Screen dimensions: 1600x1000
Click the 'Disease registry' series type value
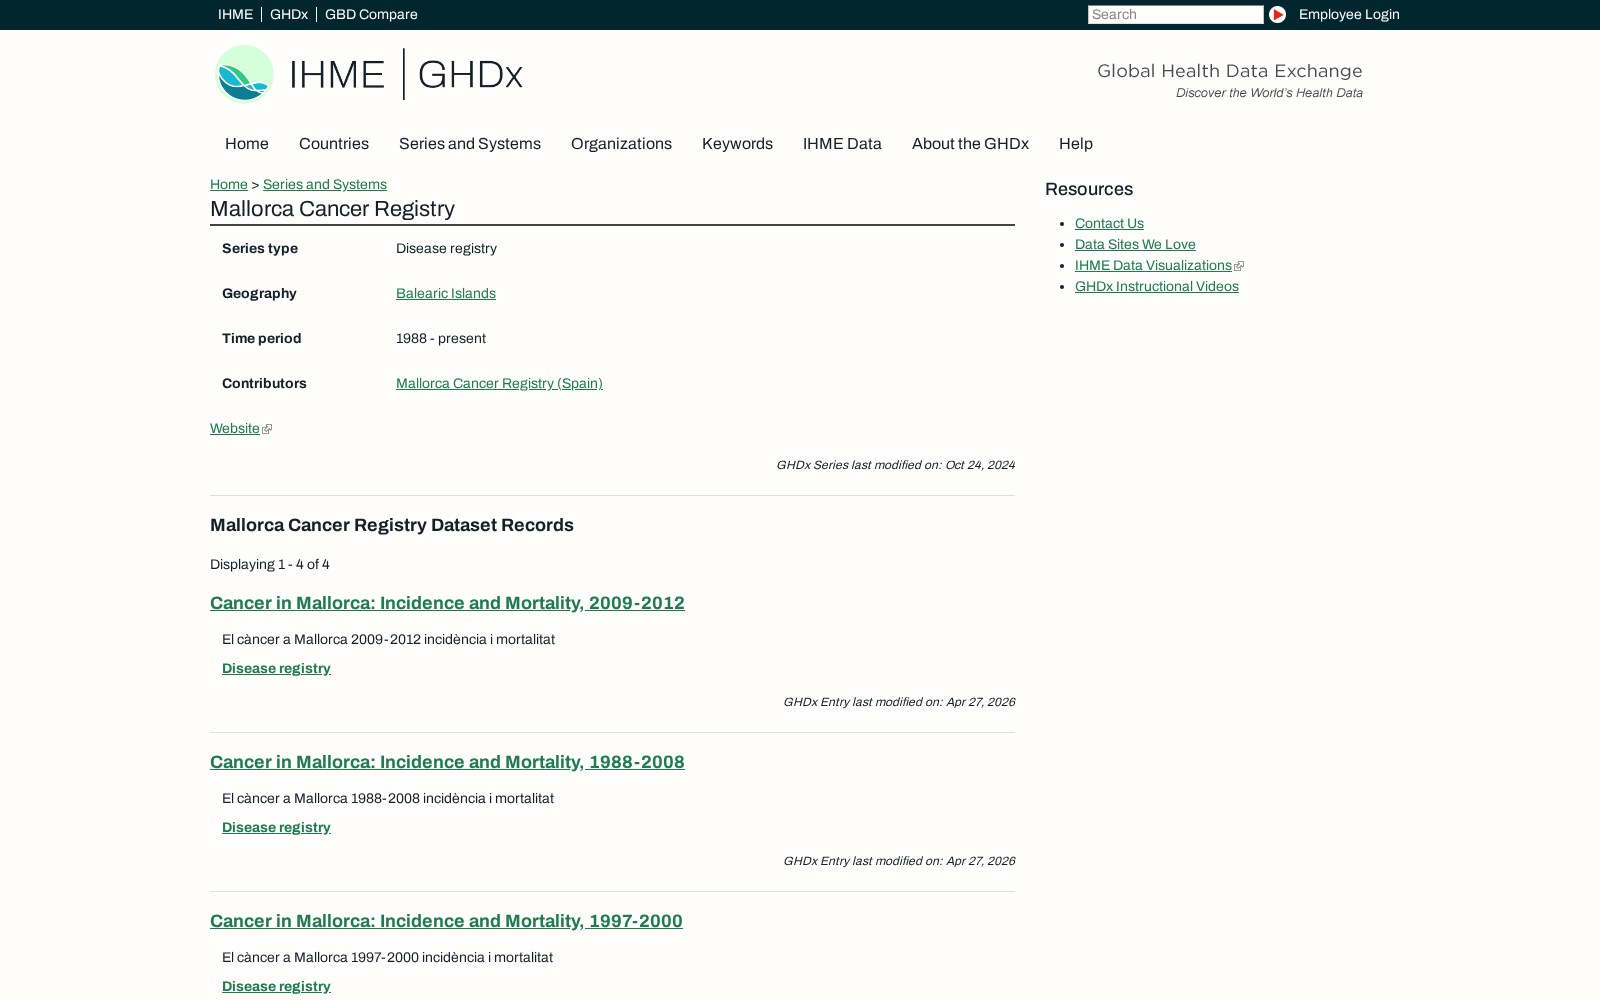click(x=446, y=249)
